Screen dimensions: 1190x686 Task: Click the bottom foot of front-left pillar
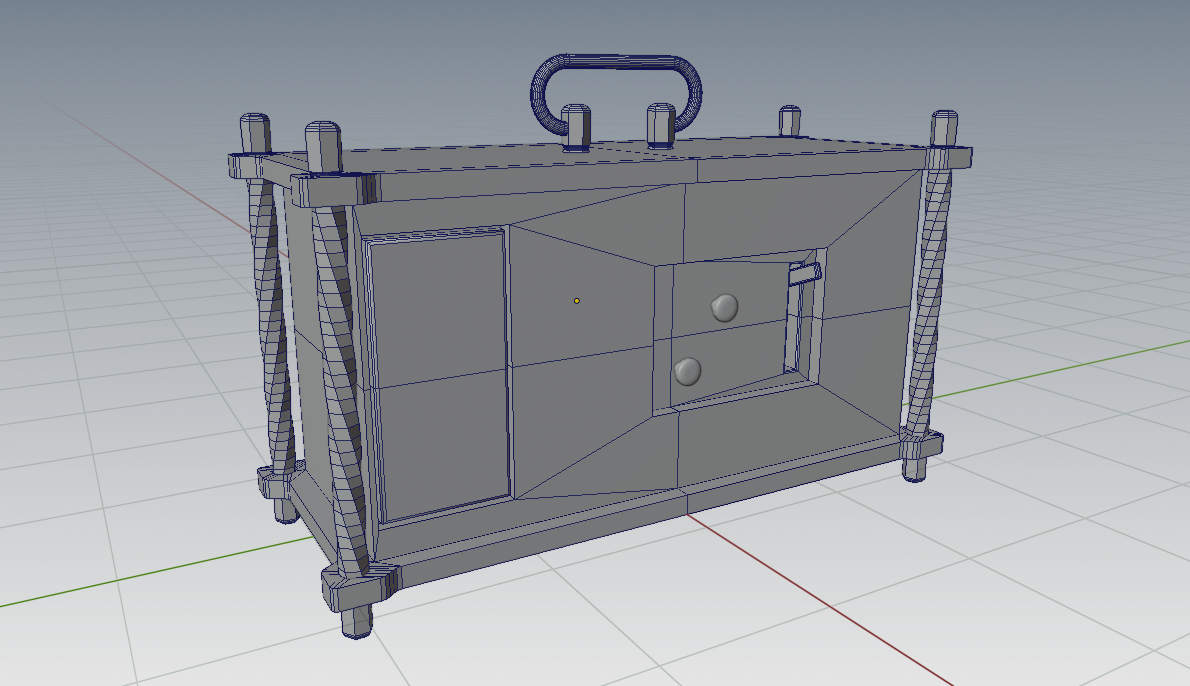(x=356, y=620)
